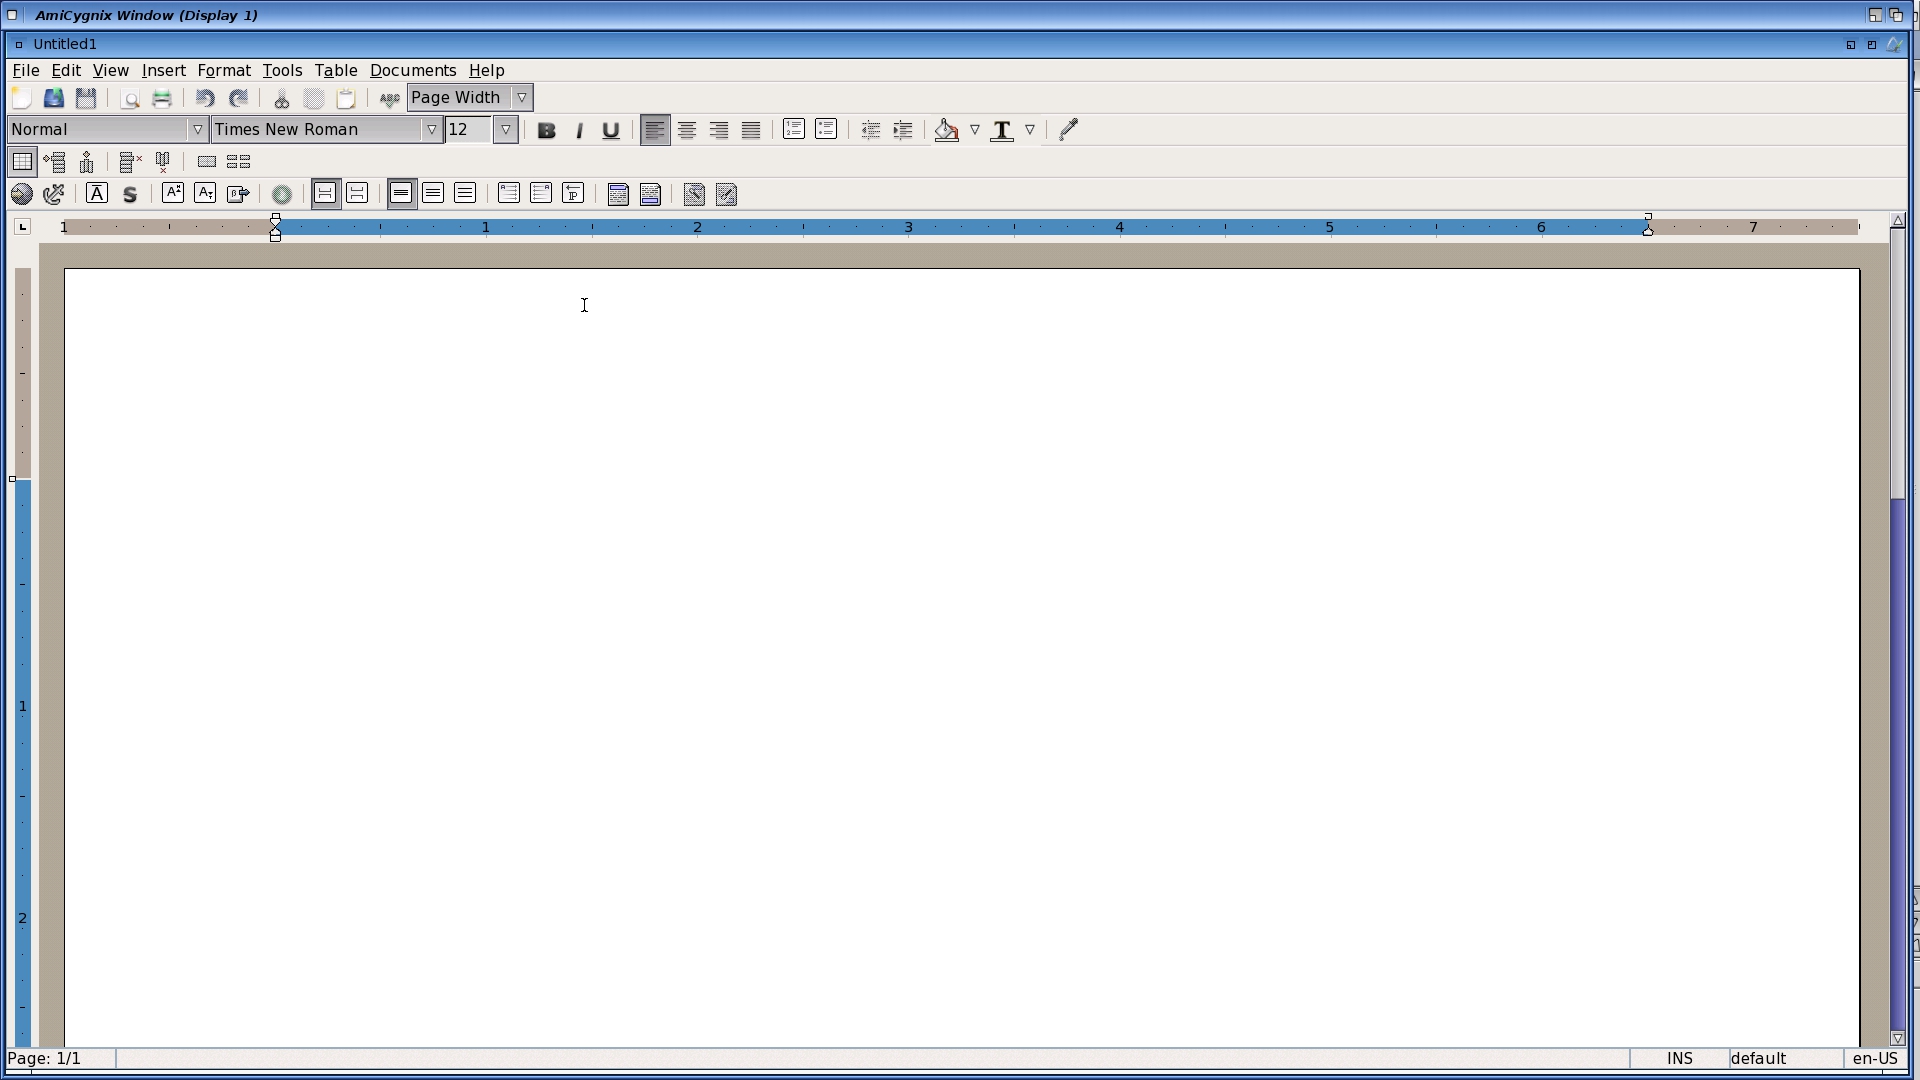Open the Documents menu
This screenshot has width=1920, height=1080.
click(x=413, y=71)
